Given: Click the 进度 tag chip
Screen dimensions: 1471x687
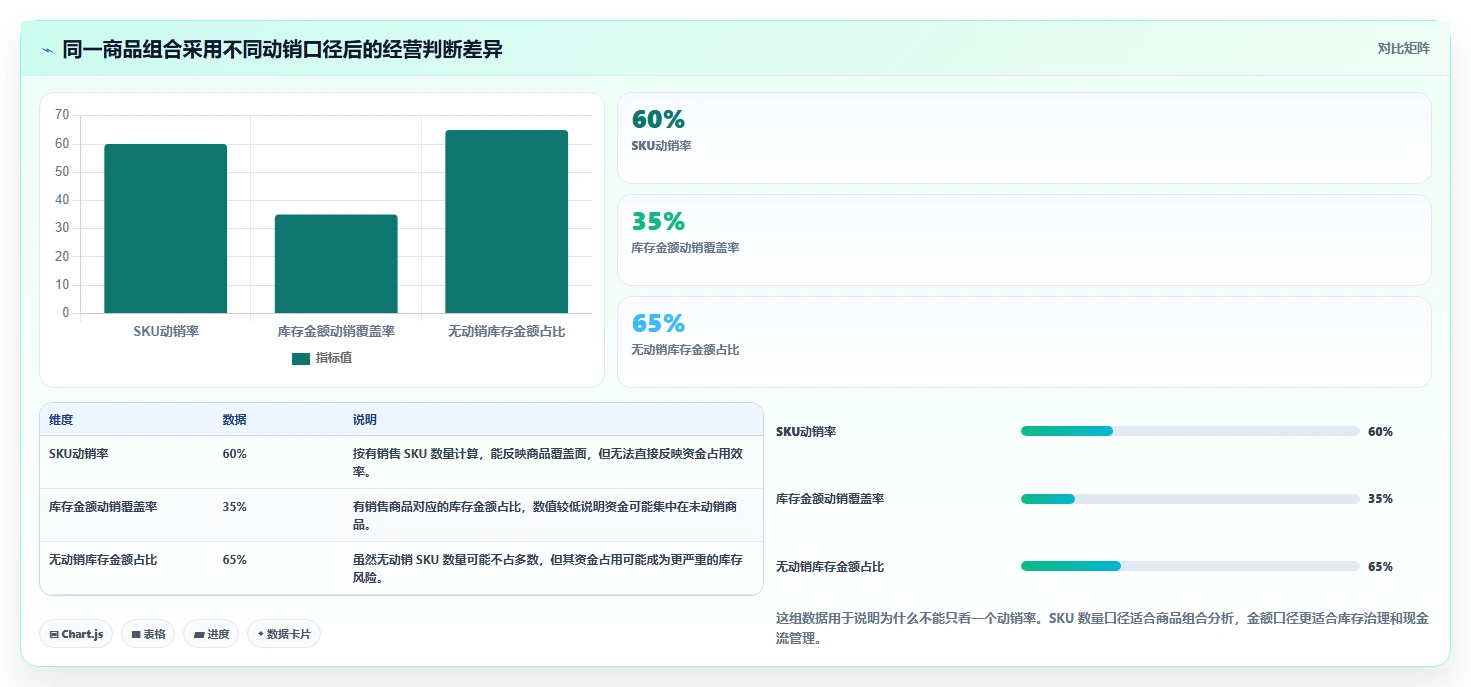Looking at the screenshot, I should 211,634.
